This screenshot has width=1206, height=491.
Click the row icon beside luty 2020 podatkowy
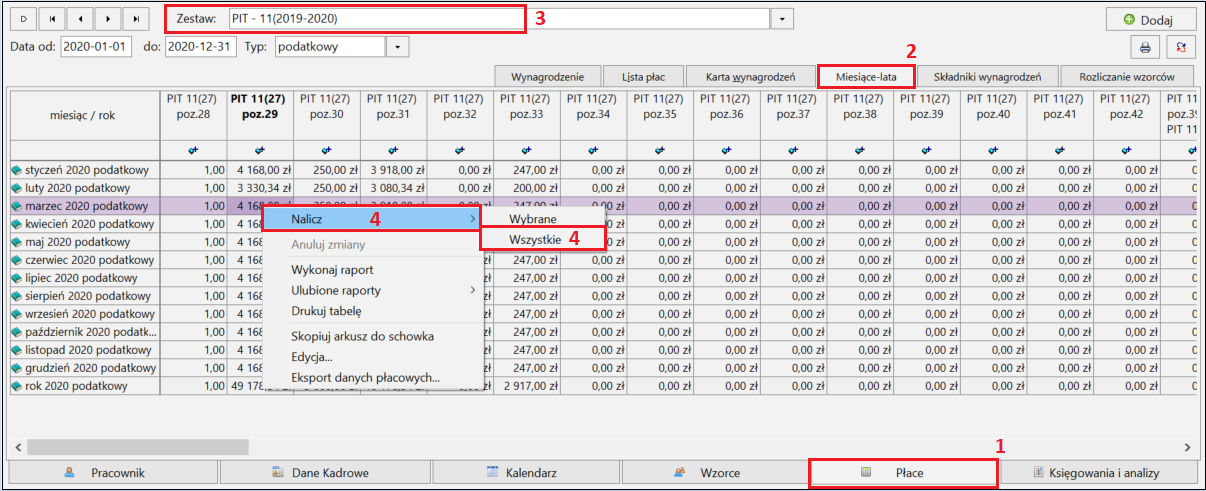click(17, 188)
